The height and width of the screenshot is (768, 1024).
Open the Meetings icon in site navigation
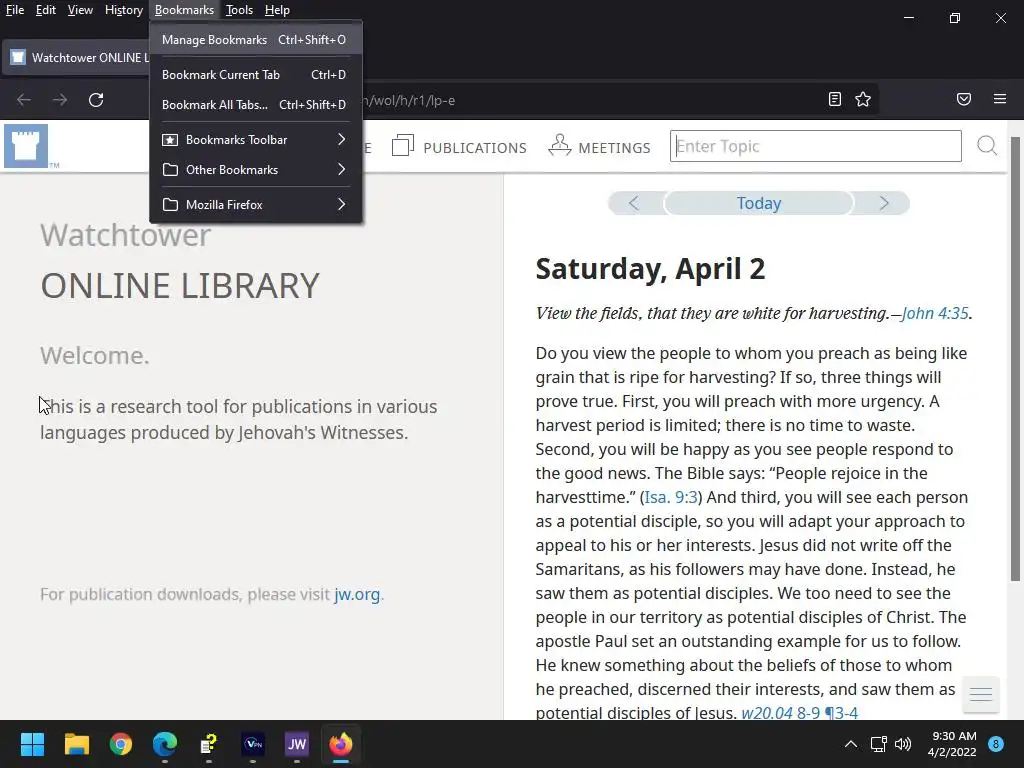[560, 145]
